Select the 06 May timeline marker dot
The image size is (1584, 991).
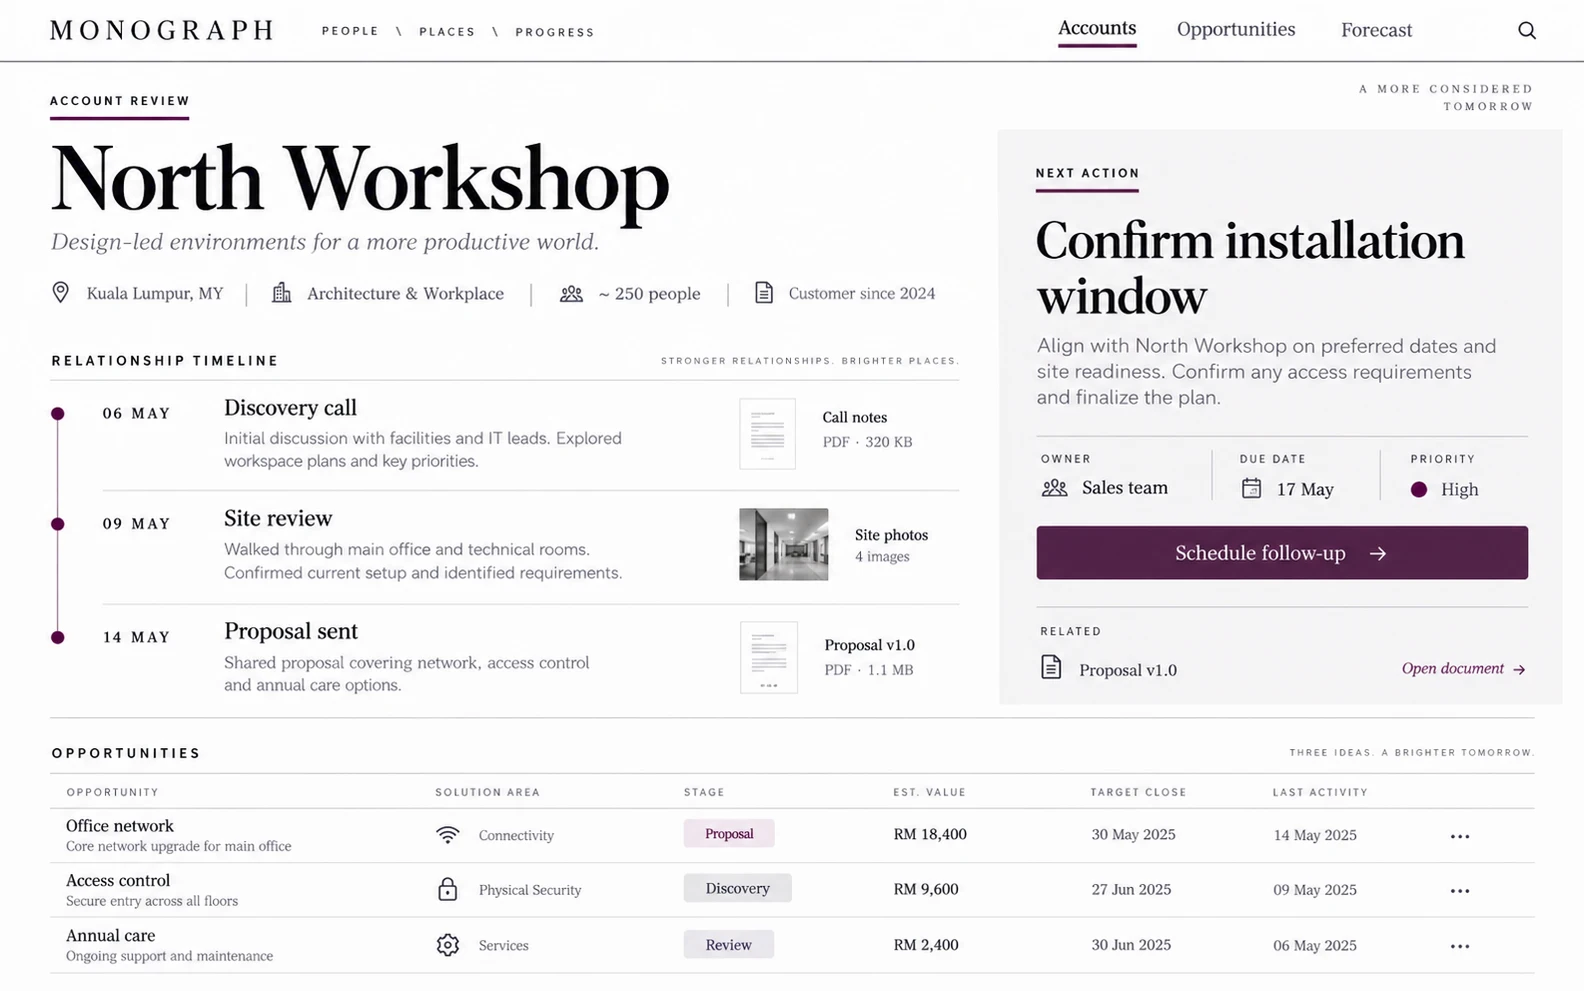coord(58,413)
